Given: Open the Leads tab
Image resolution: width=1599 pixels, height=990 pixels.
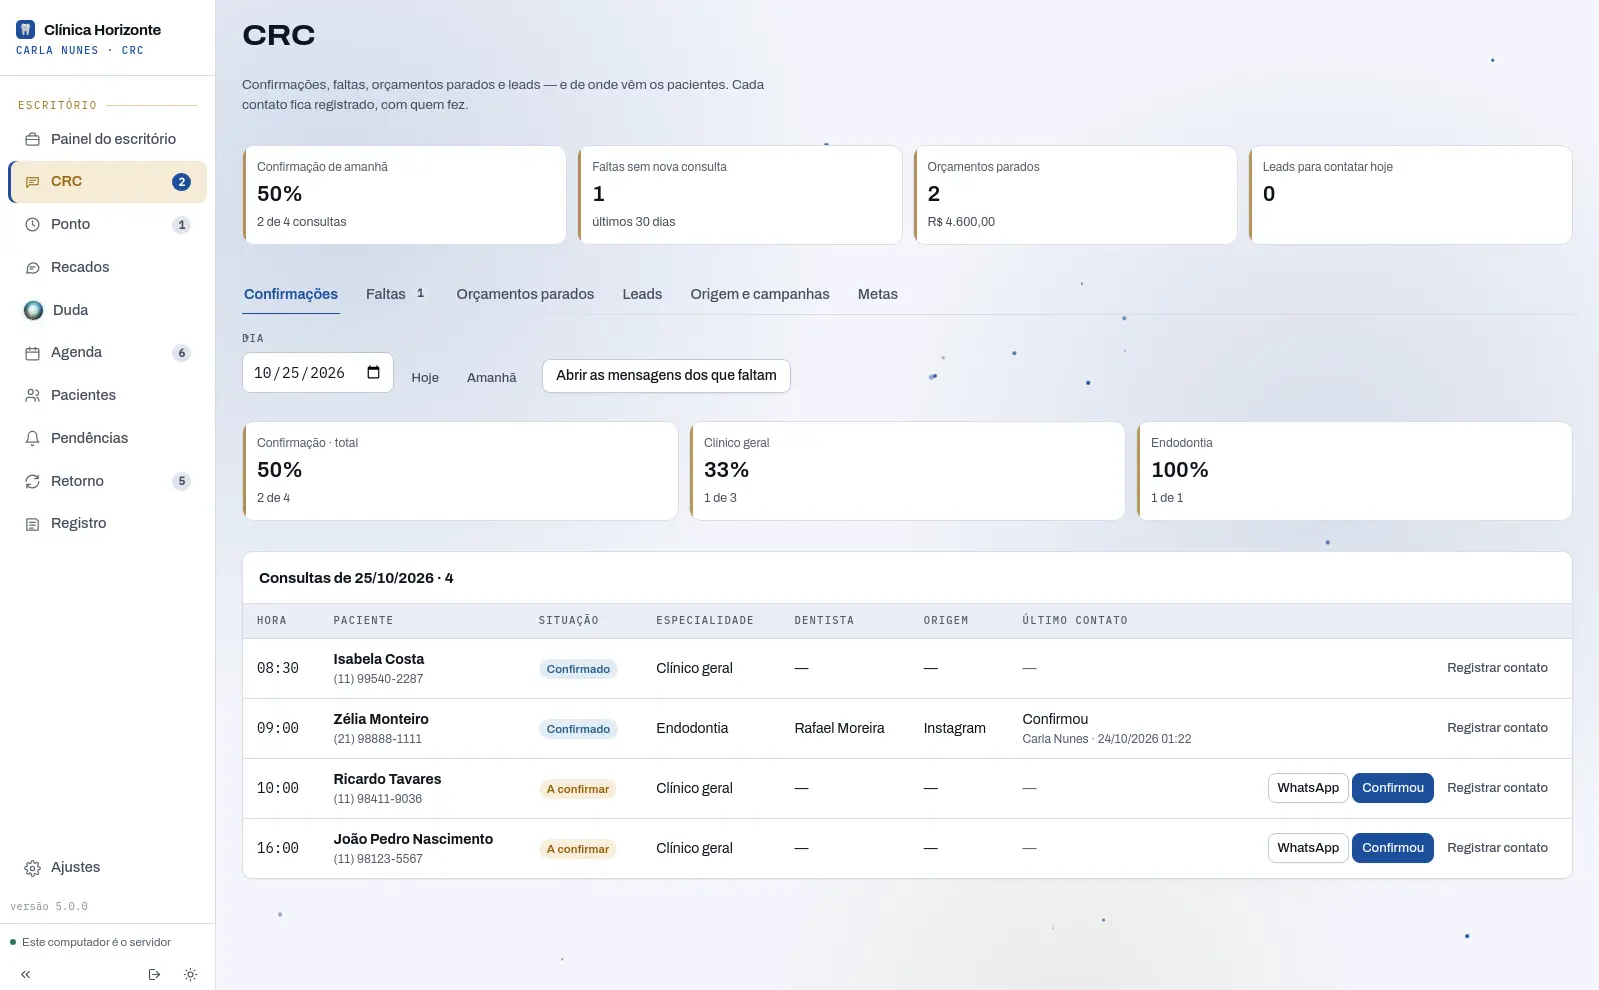Looking at the screenshot, I should coord(642,294).
